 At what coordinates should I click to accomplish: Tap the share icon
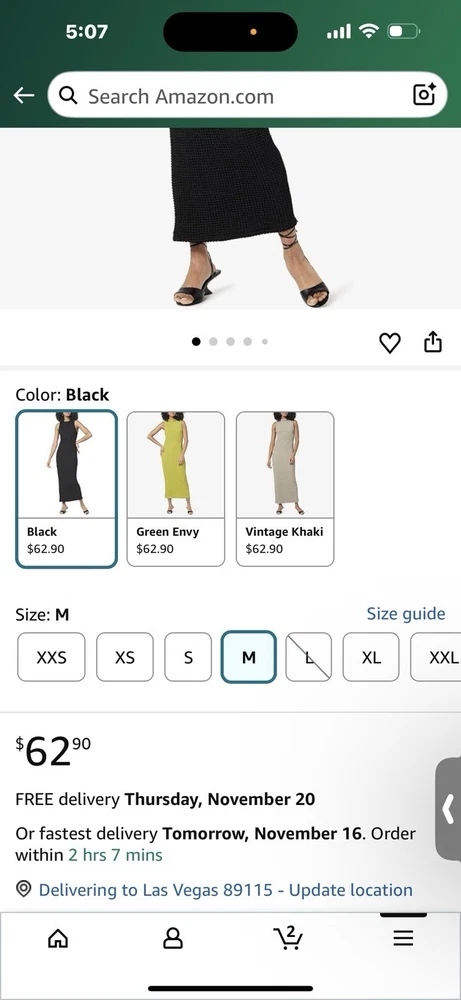[x=432, y=341]
